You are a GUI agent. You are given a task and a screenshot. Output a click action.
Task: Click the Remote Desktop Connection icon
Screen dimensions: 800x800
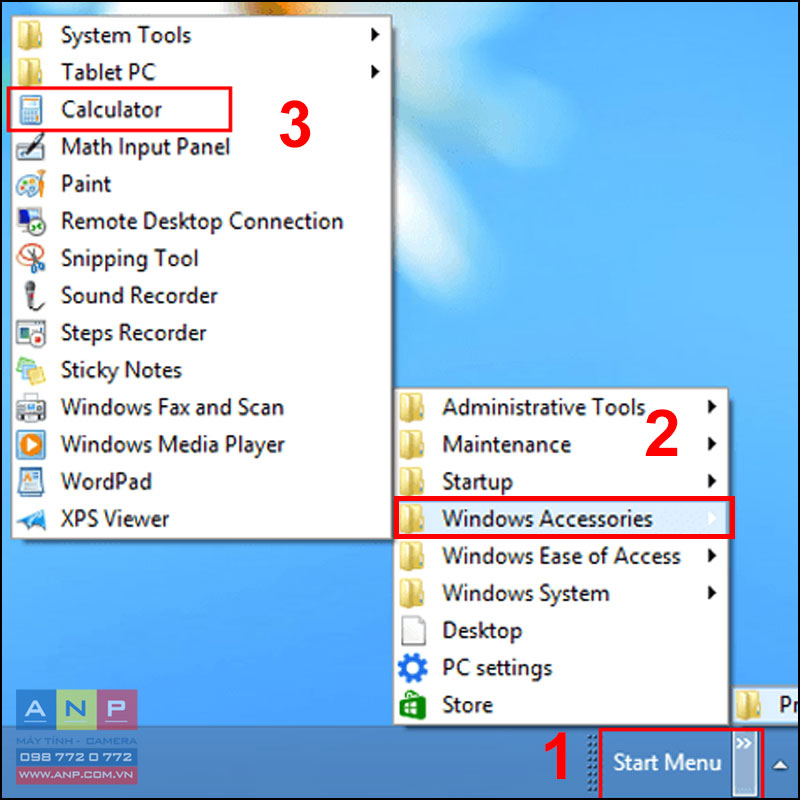pyautogui.click(x=32, y=221)
